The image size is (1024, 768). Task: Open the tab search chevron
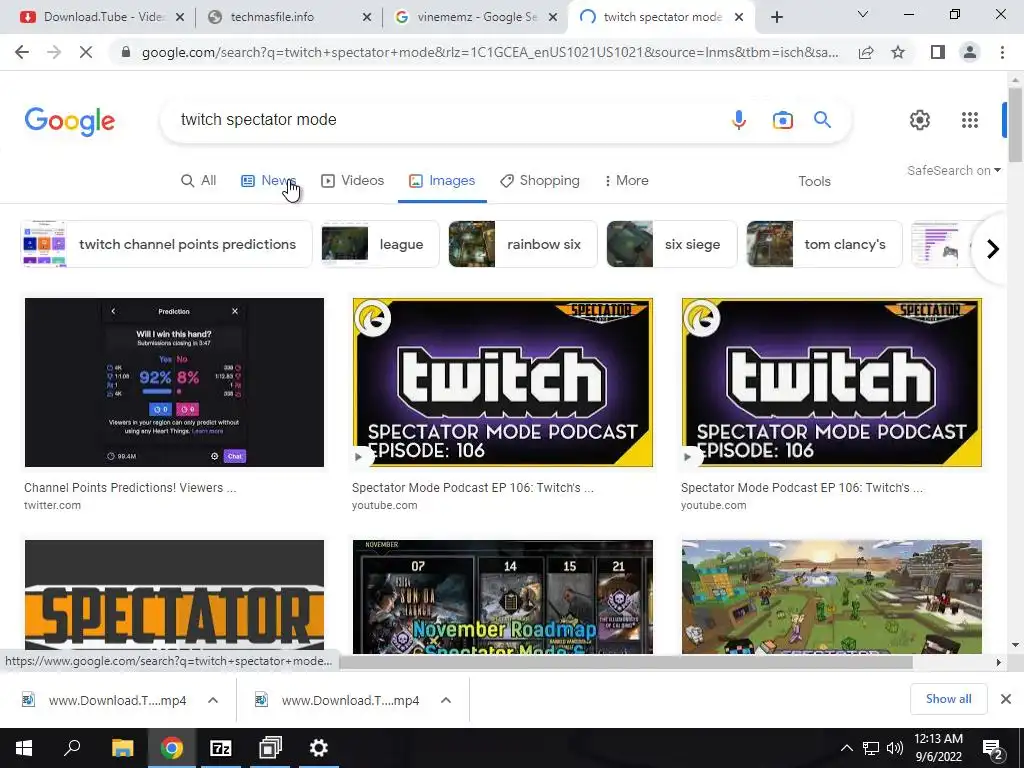[x=863, y=14]
